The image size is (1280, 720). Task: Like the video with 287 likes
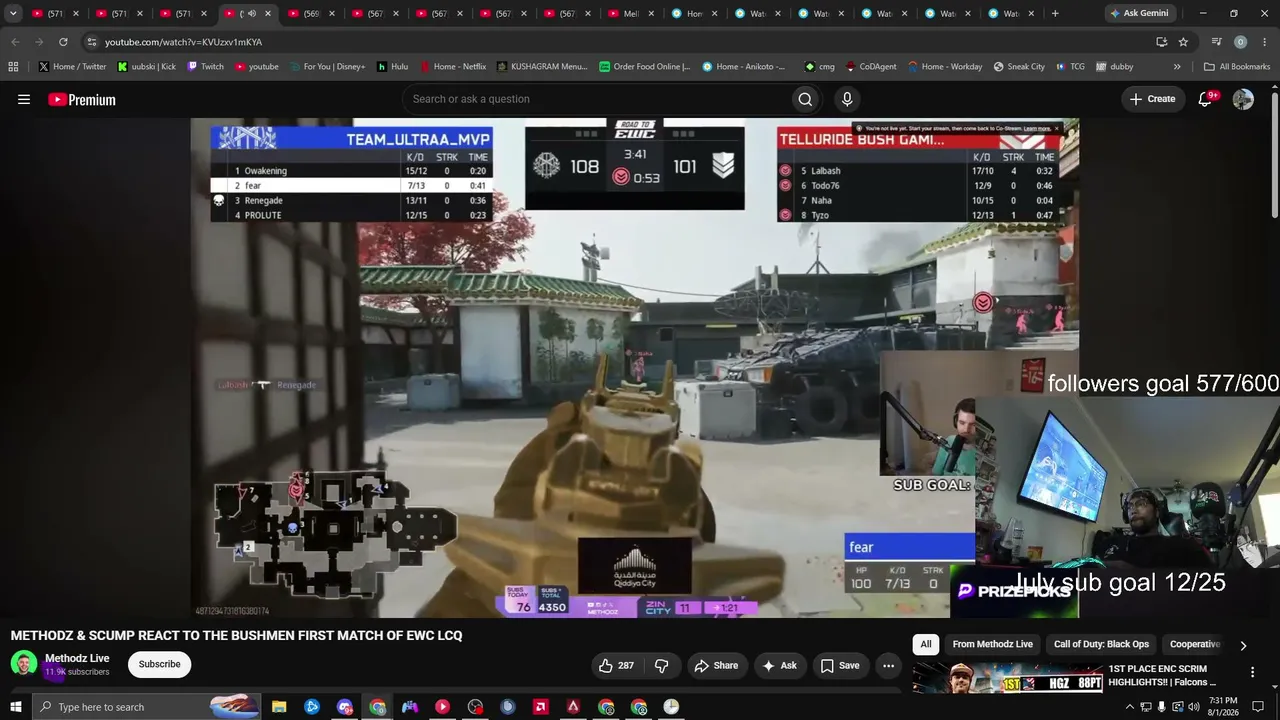click(x=616, y=666)
